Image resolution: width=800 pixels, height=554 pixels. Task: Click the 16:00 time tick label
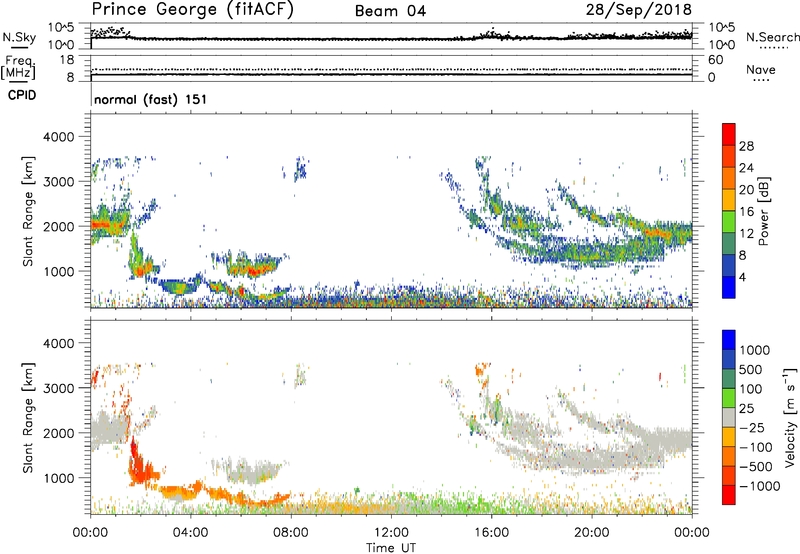click(x=491, y=533)
